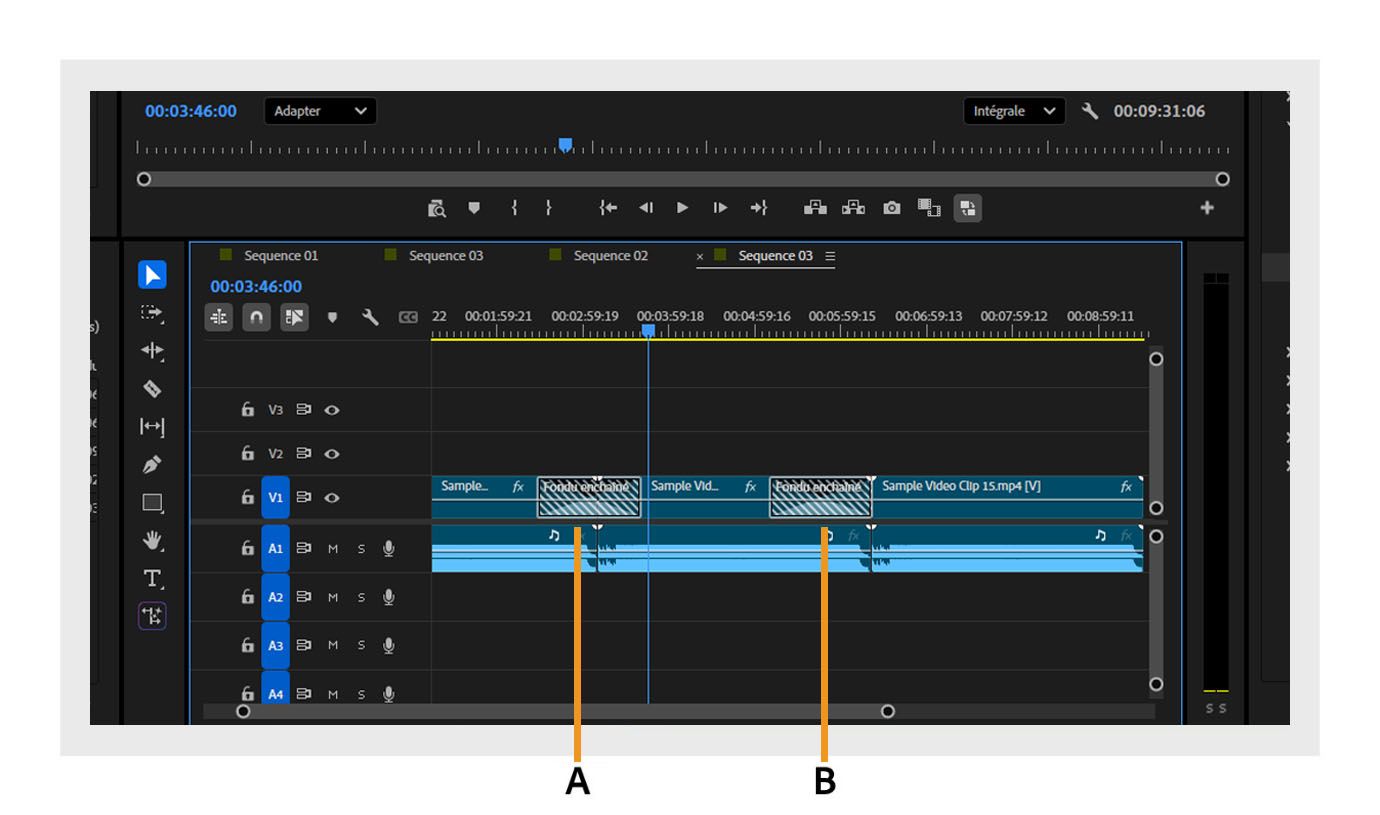
Task: Hide the V1 track output with the eye
Action: (x=332, y=499)
